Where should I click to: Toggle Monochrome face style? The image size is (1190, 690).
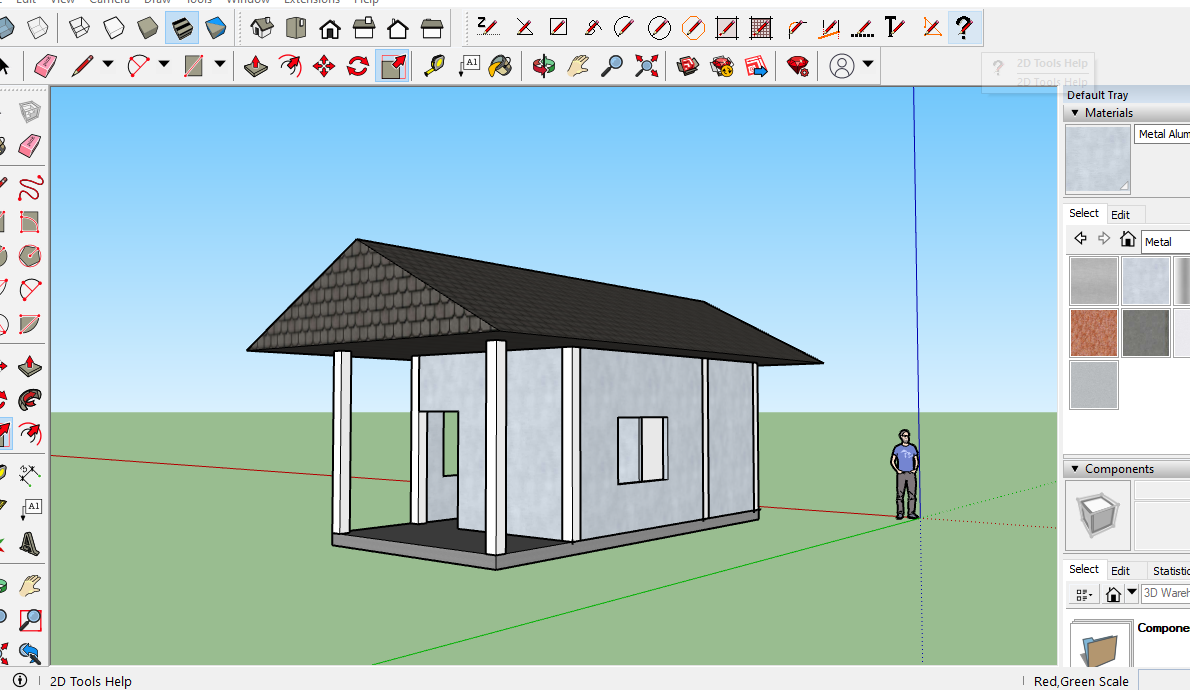216,29
